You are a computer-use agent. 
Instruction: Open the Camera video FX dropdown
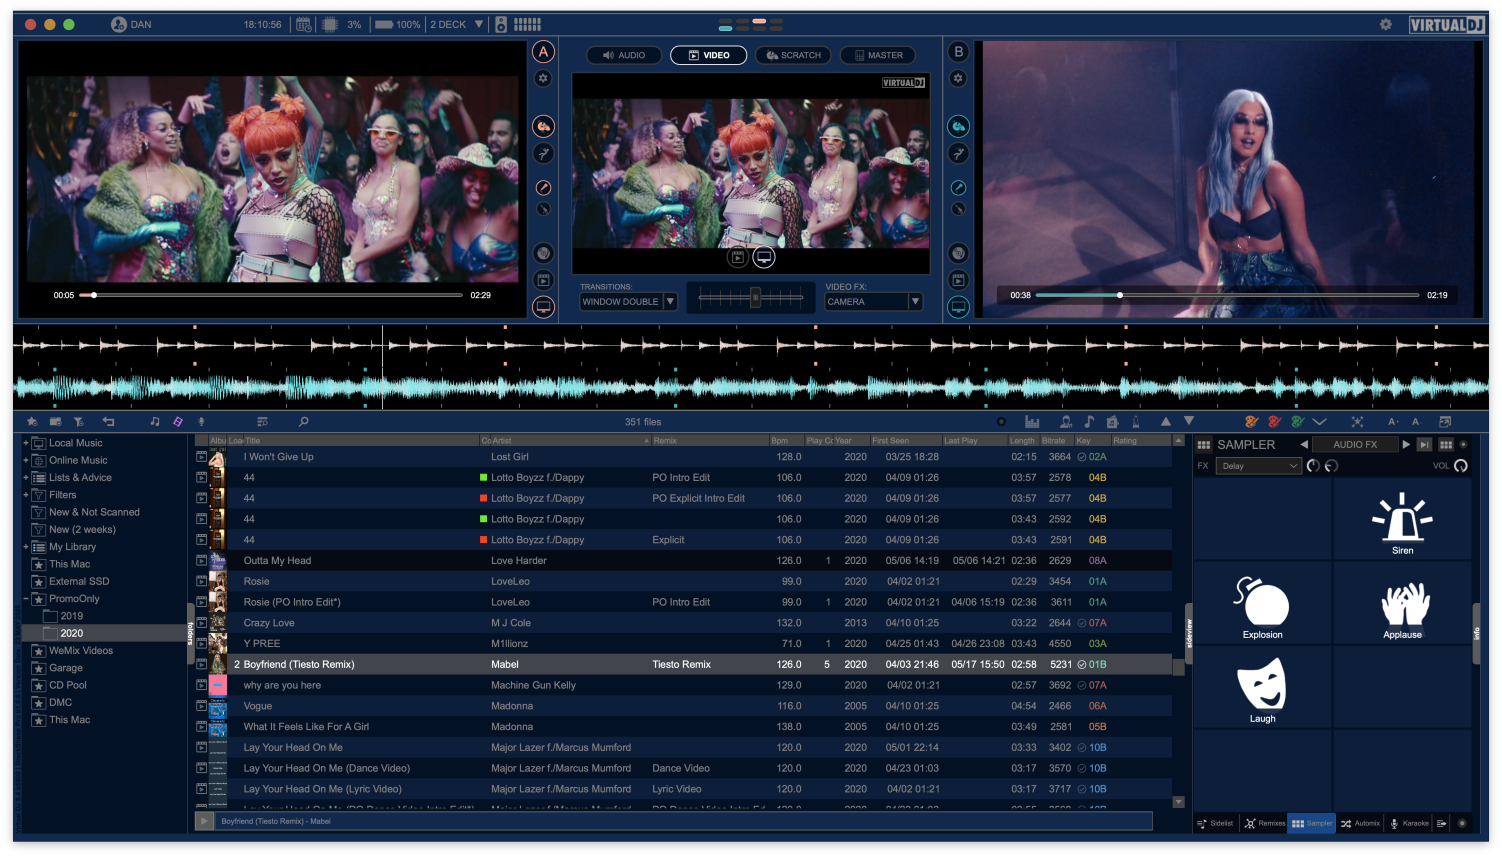pyautogui.click(x=873, y=301)
